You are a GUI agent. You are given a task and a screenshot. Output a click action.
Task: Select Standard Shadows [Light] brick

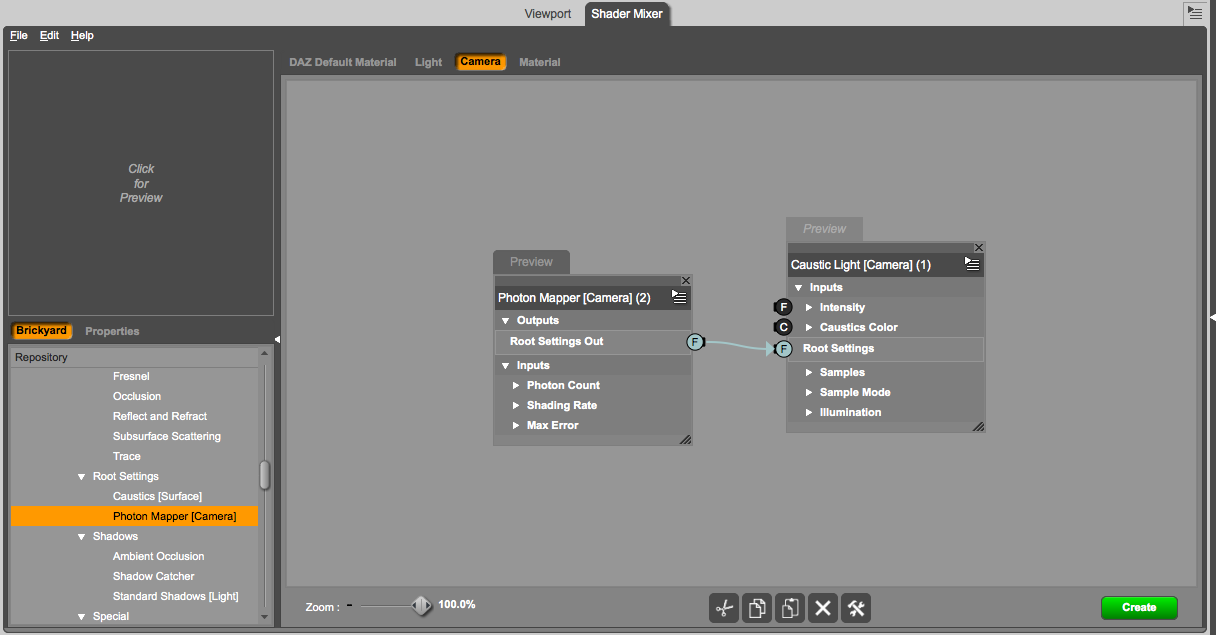pos(176,597)
